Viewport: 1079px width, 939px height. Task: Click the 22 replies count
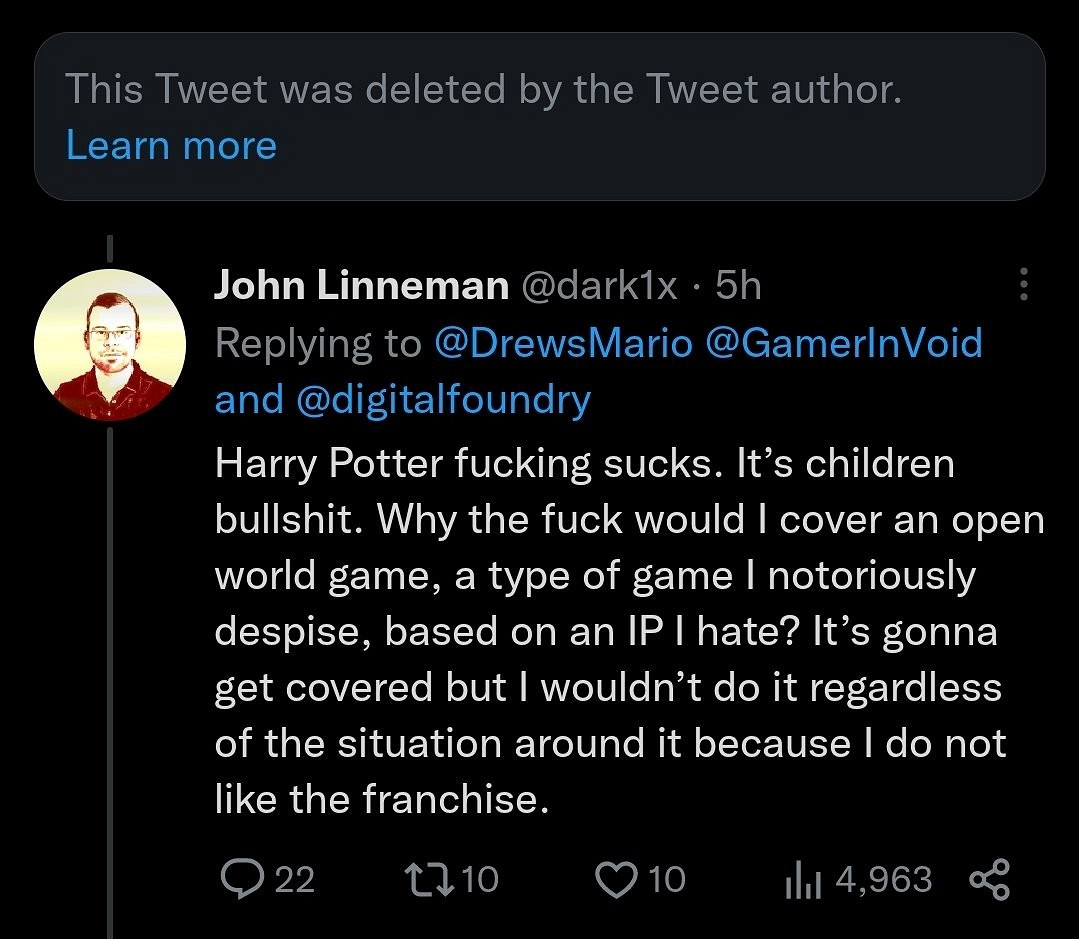294,880
